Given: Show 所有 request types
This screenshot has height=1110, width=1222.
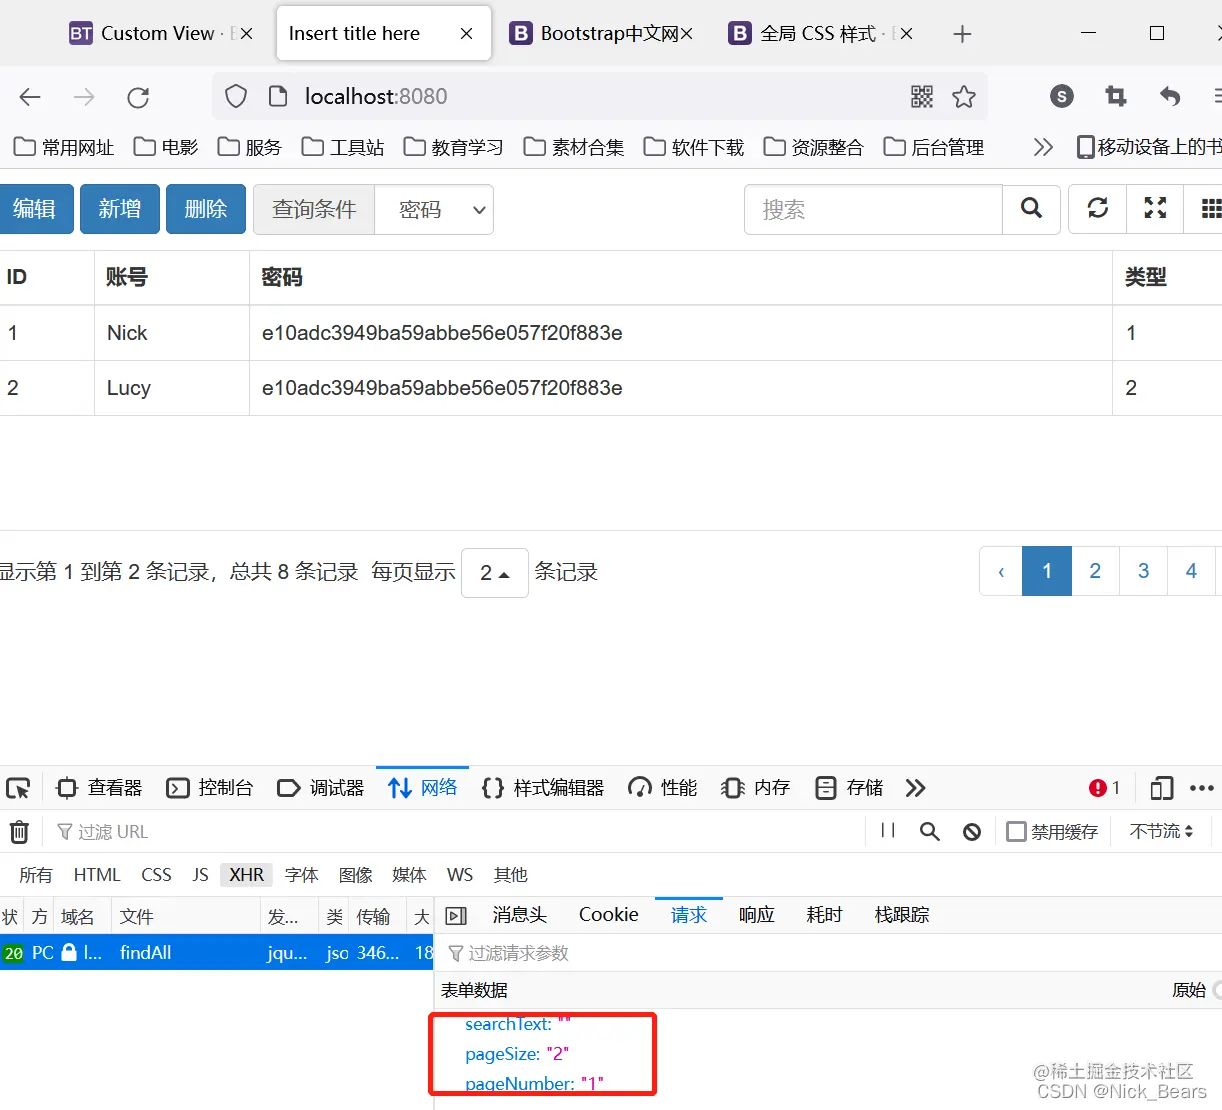Looking at the screenshot, I should [x=35, y=875].
